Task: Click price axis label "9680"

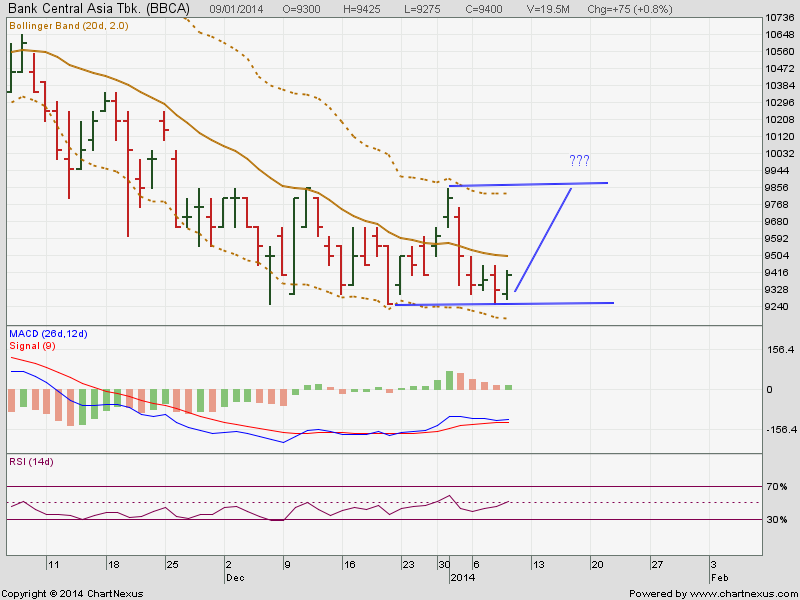Action: click(x=777, y=221)
